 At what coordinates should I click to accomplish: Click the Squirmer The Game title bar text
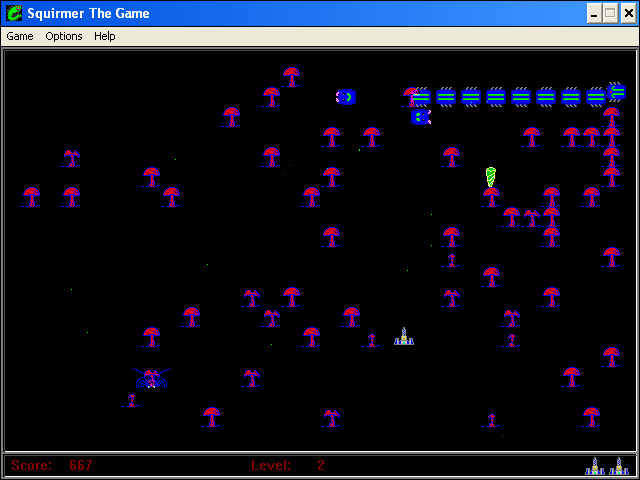tap(88, 13)
